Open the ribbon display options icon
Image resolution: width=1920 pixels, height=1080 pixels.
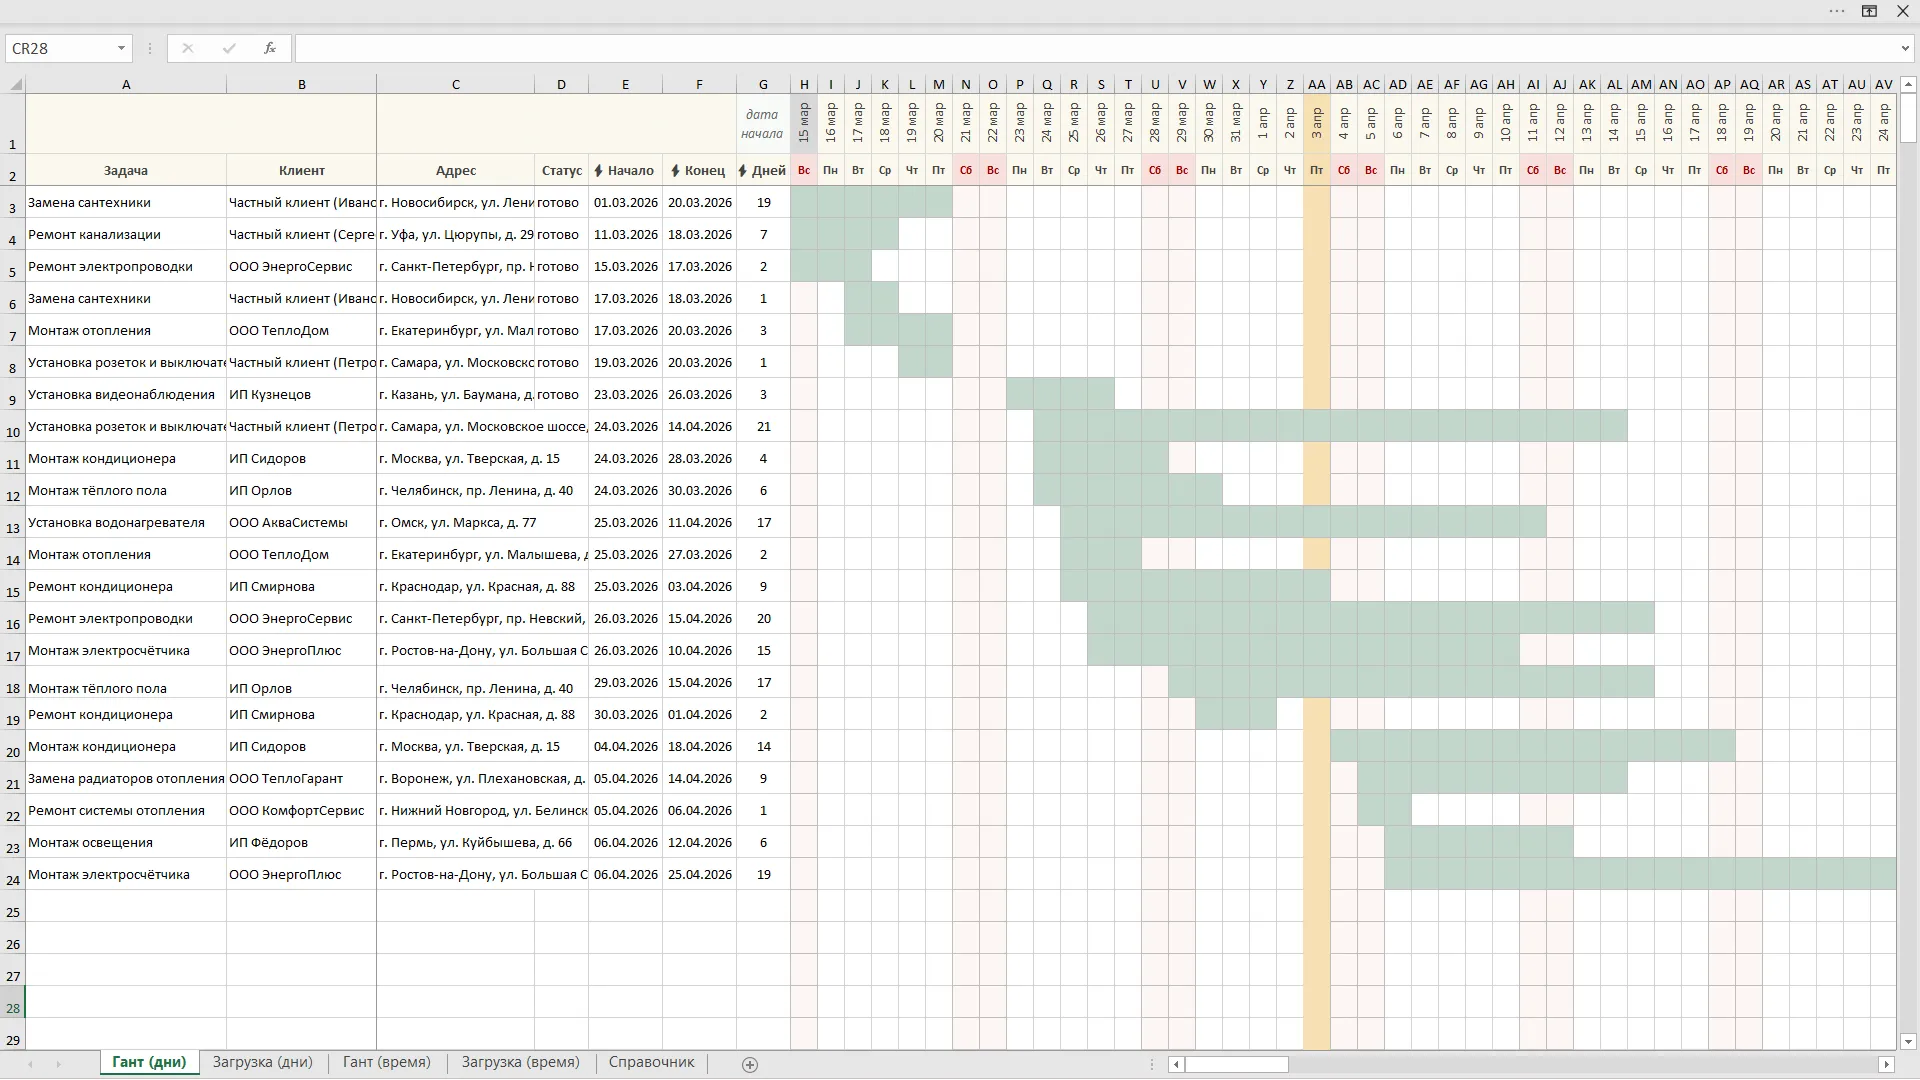tap(1869, 11)
